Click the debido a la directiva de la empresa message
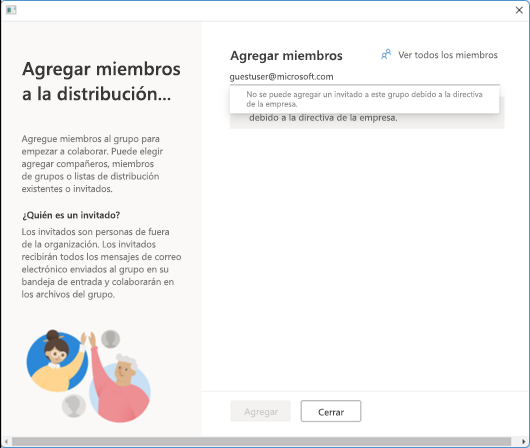This screenshot has height=448, width=530. point(323,118)
